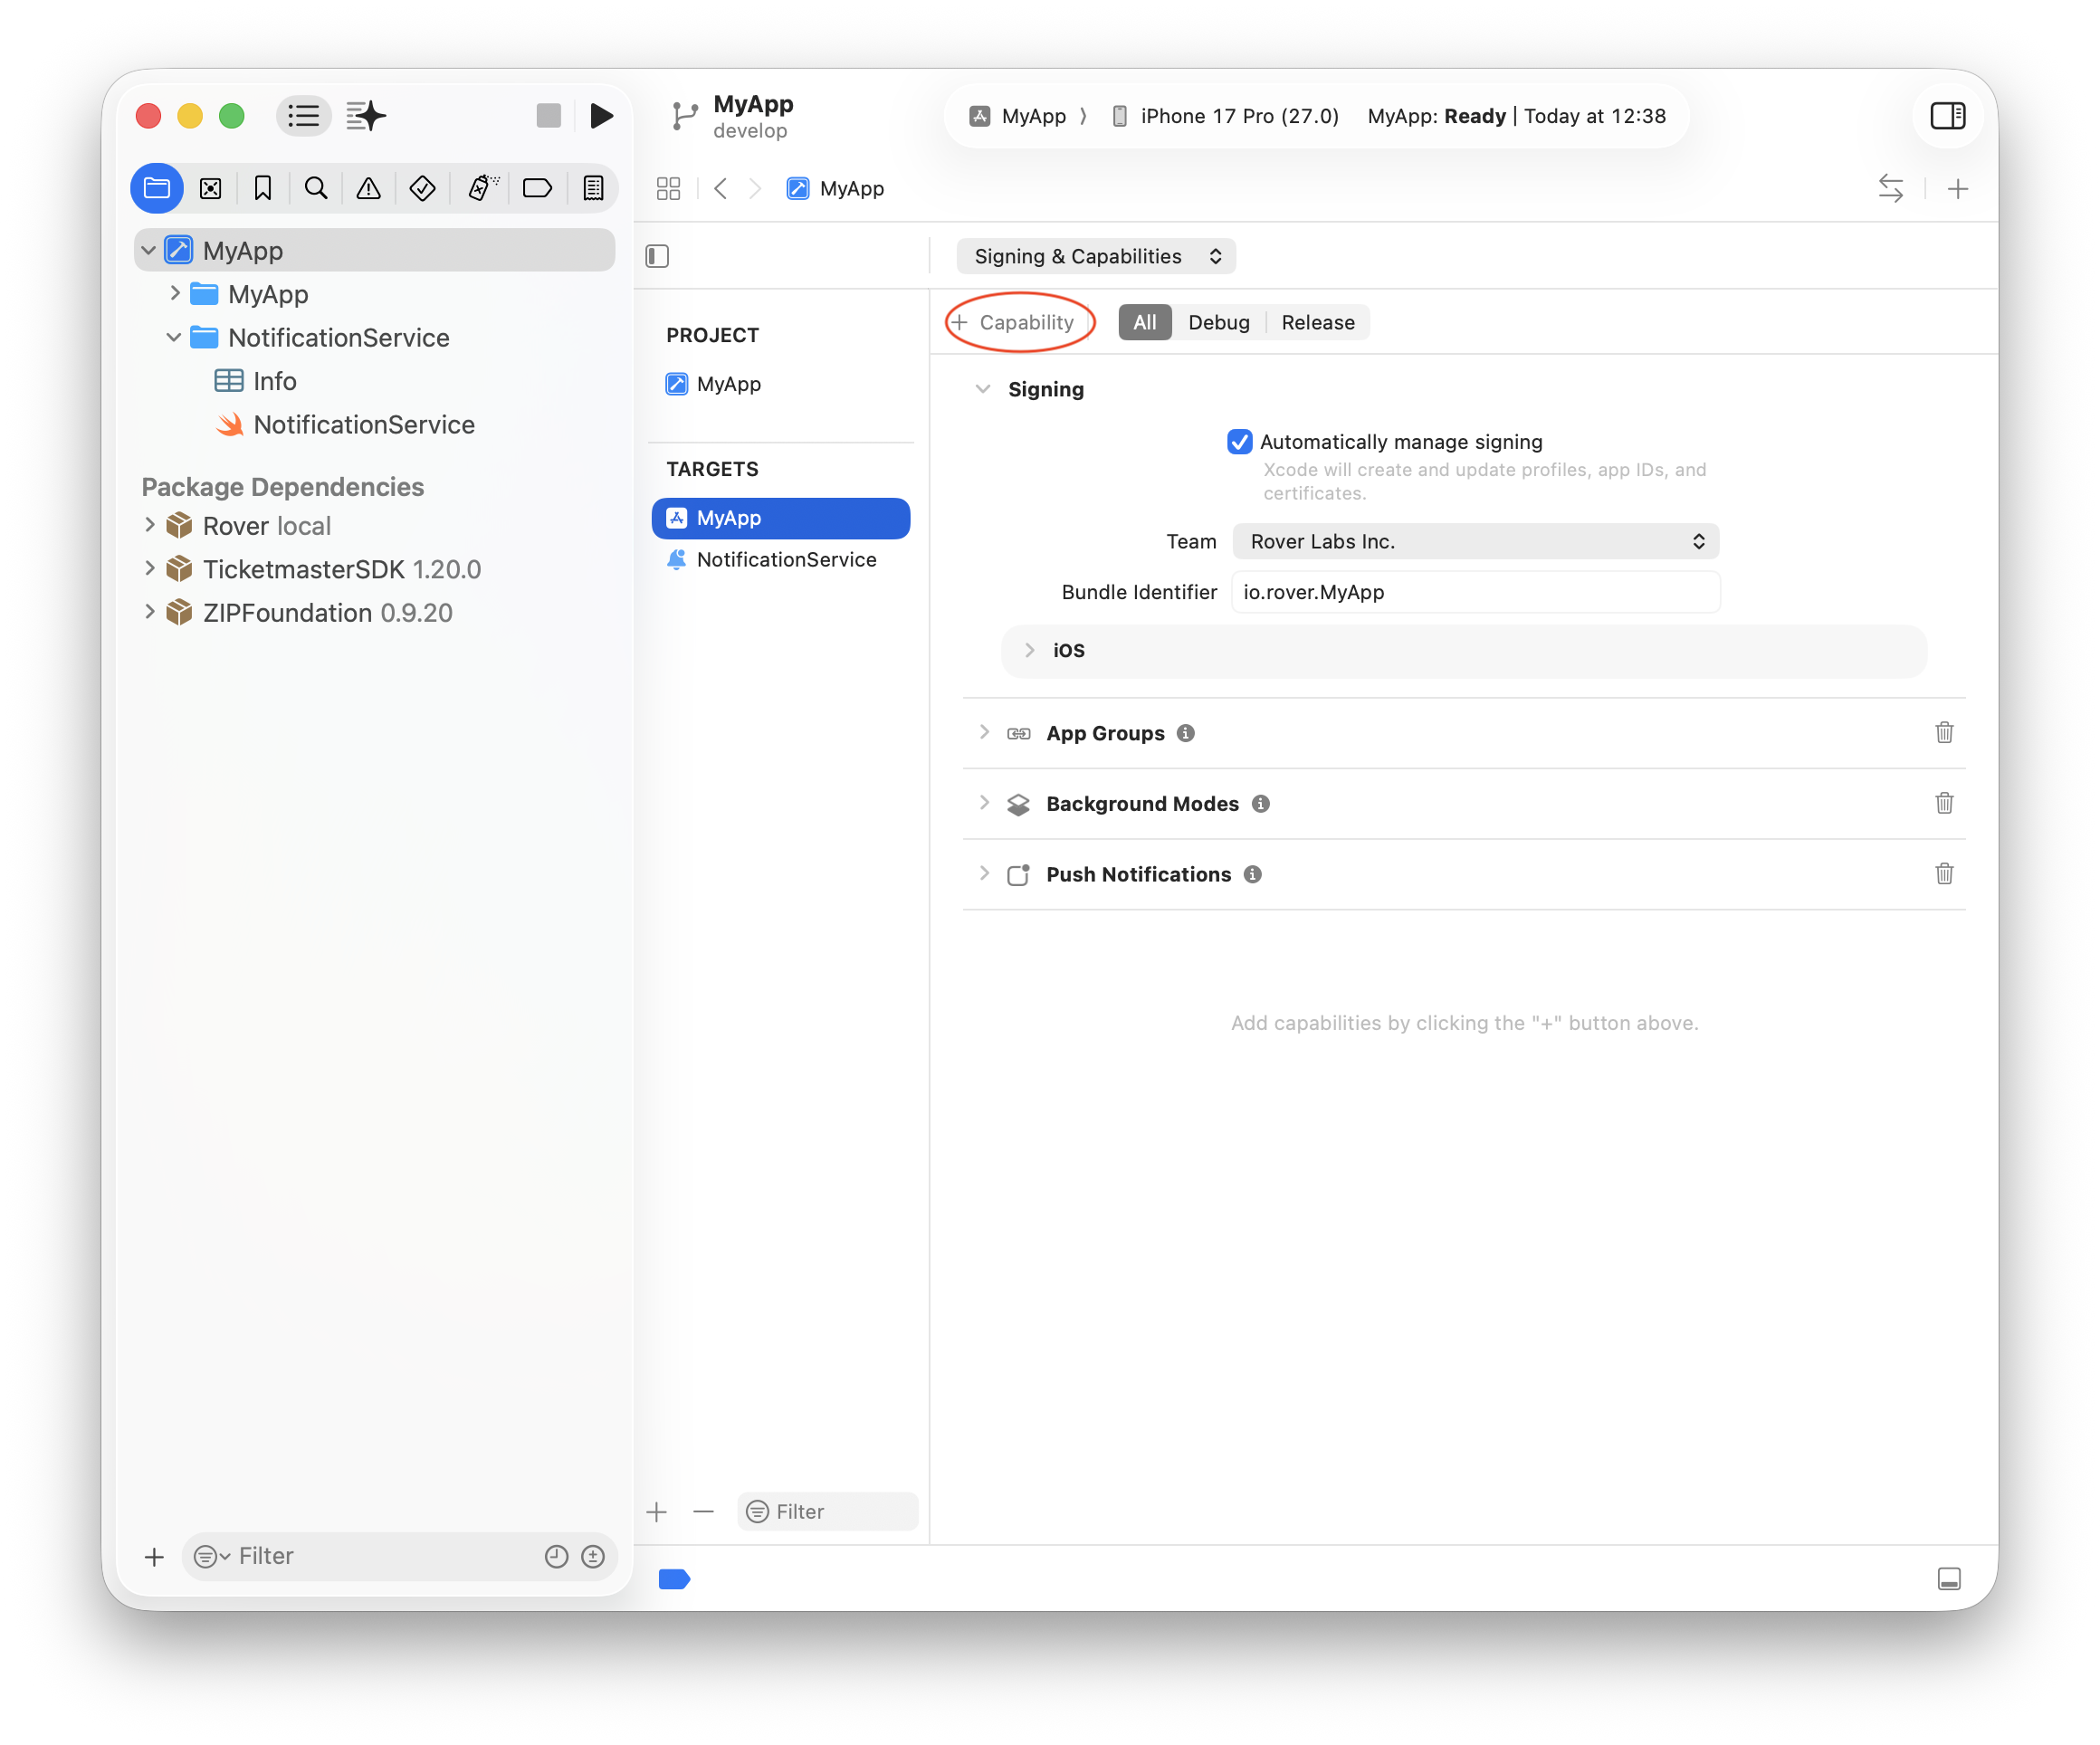This screenshot has width=2100, height=1745.
Task: Expand the App Groups capability
Action: click(984, 733)
